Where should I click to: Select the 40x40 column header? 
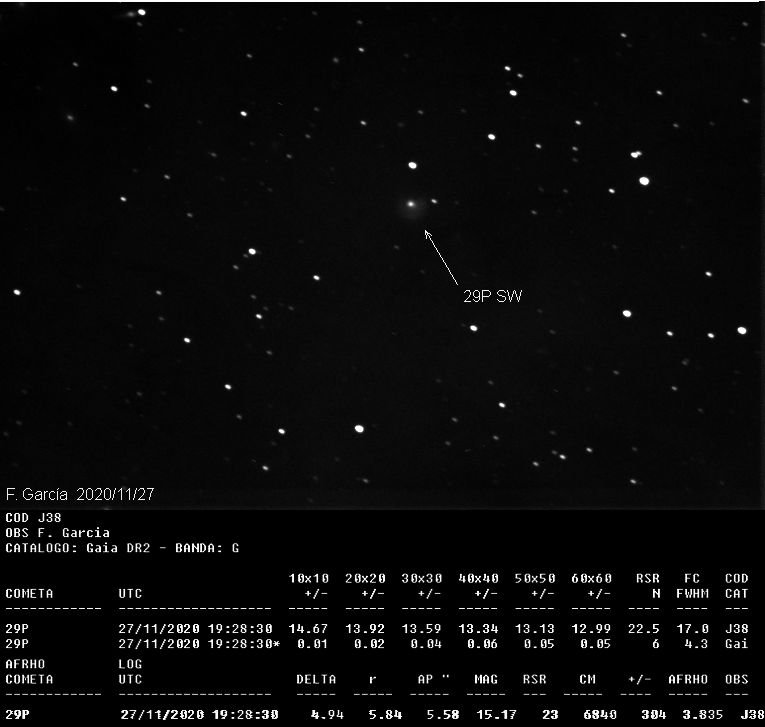(x=479, y=578)
